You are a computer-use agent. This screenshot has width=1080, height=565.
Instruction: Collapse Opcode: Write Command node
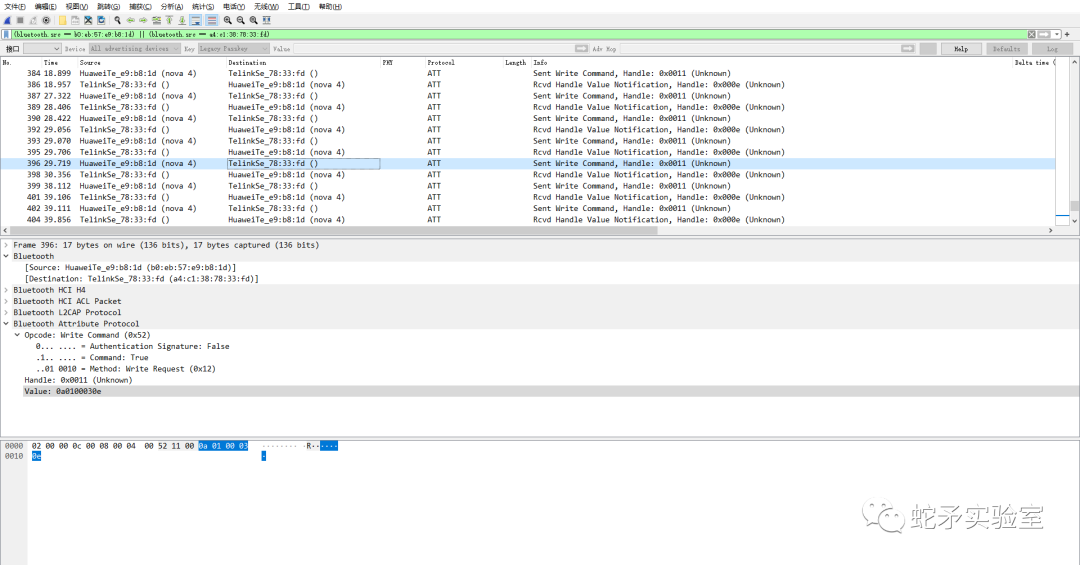pyautogui.click(x=17, y=335)
